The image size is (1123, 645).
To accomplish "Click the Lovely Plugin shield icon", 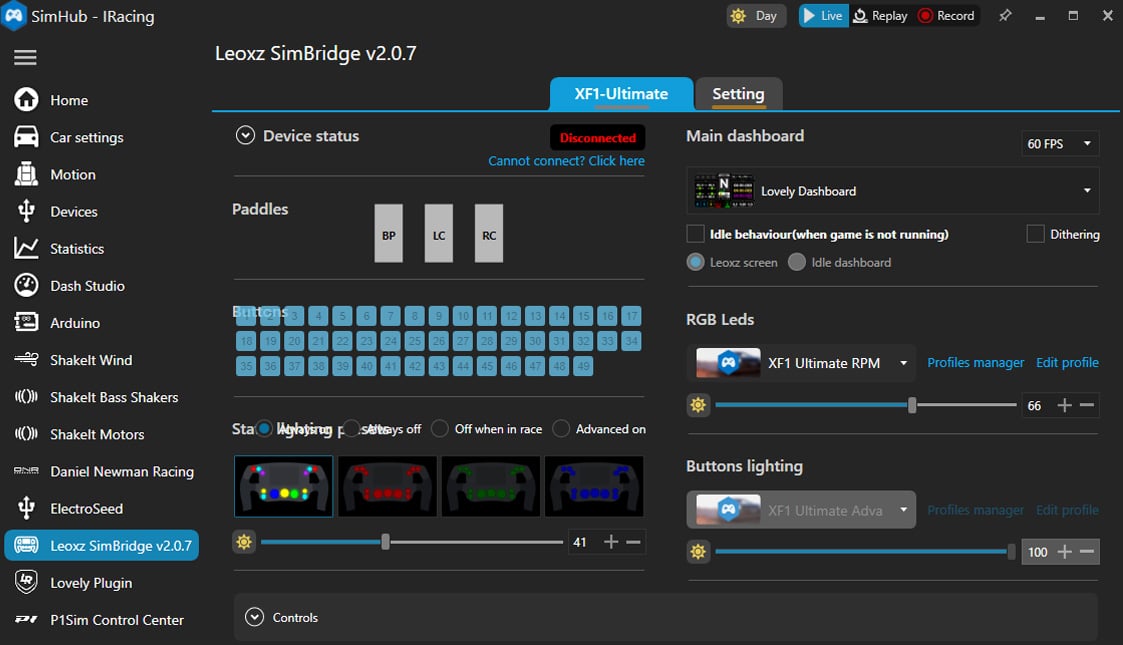I will (26, 582).
